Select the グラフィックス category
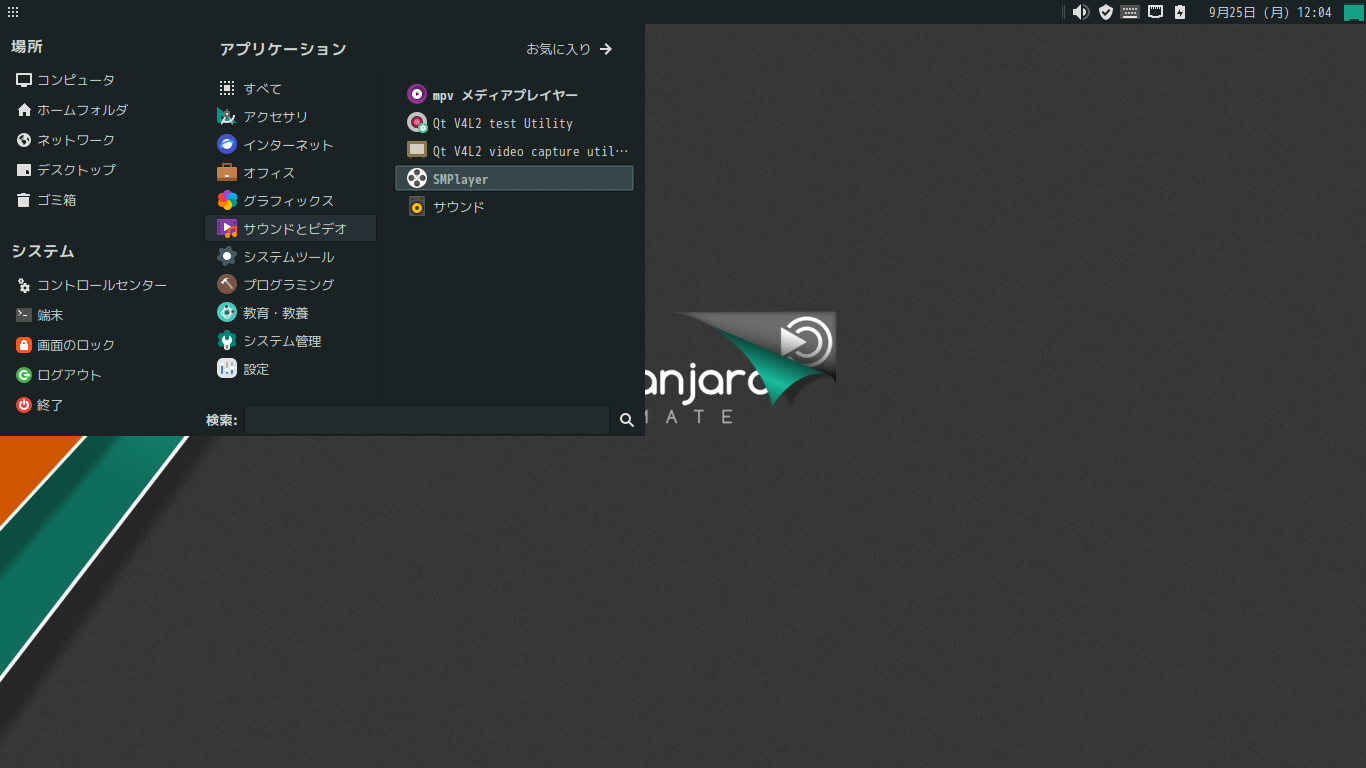 pyautogui.click(x=290, y=200)
